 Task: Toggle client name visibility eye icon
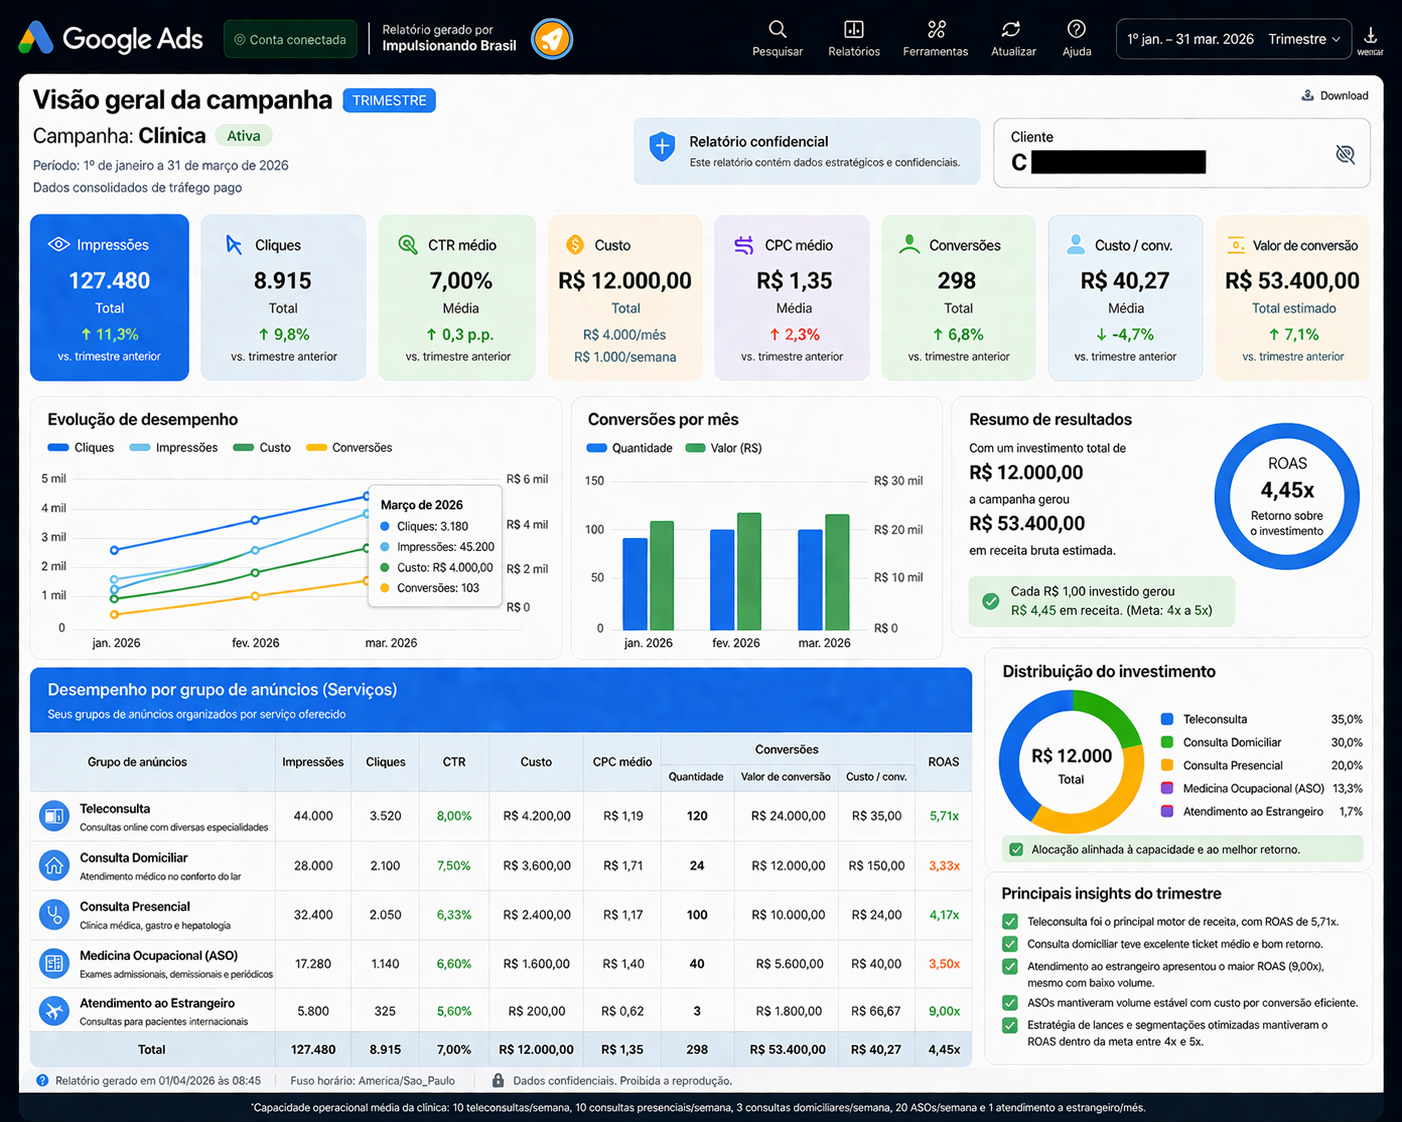pyautogui.click(x=1345, y=154)
